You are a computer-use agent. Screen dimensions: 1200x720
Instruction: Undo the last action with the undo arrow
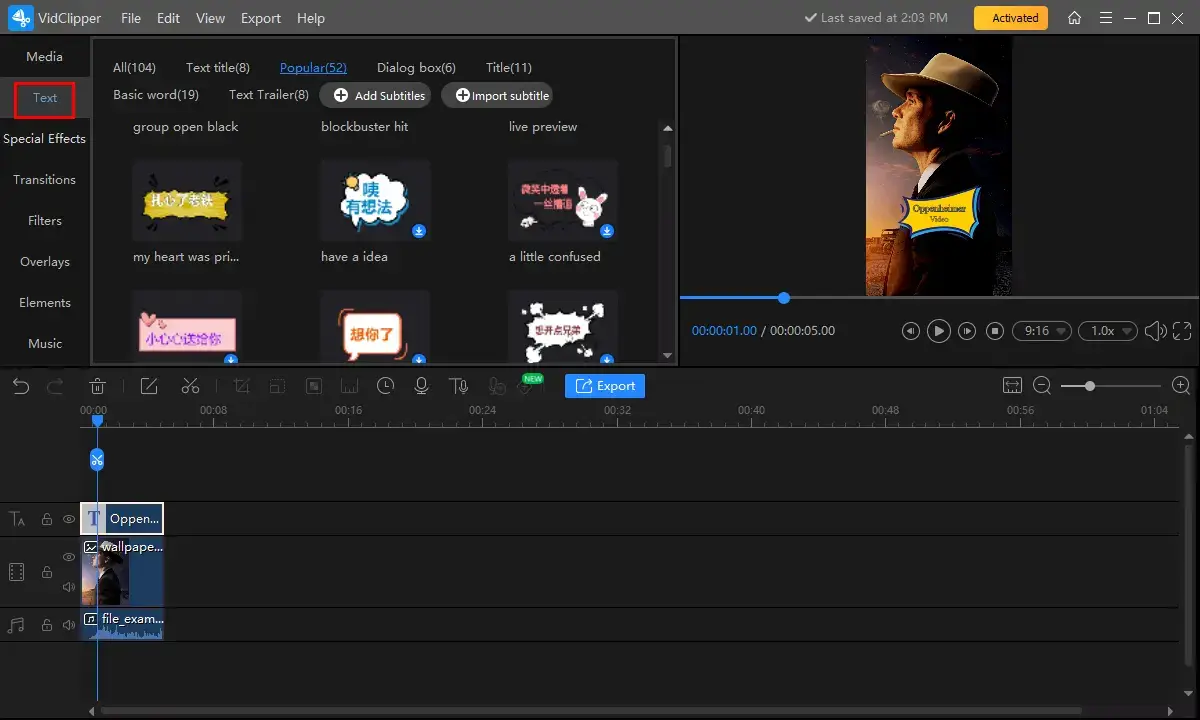coord(21,386)
